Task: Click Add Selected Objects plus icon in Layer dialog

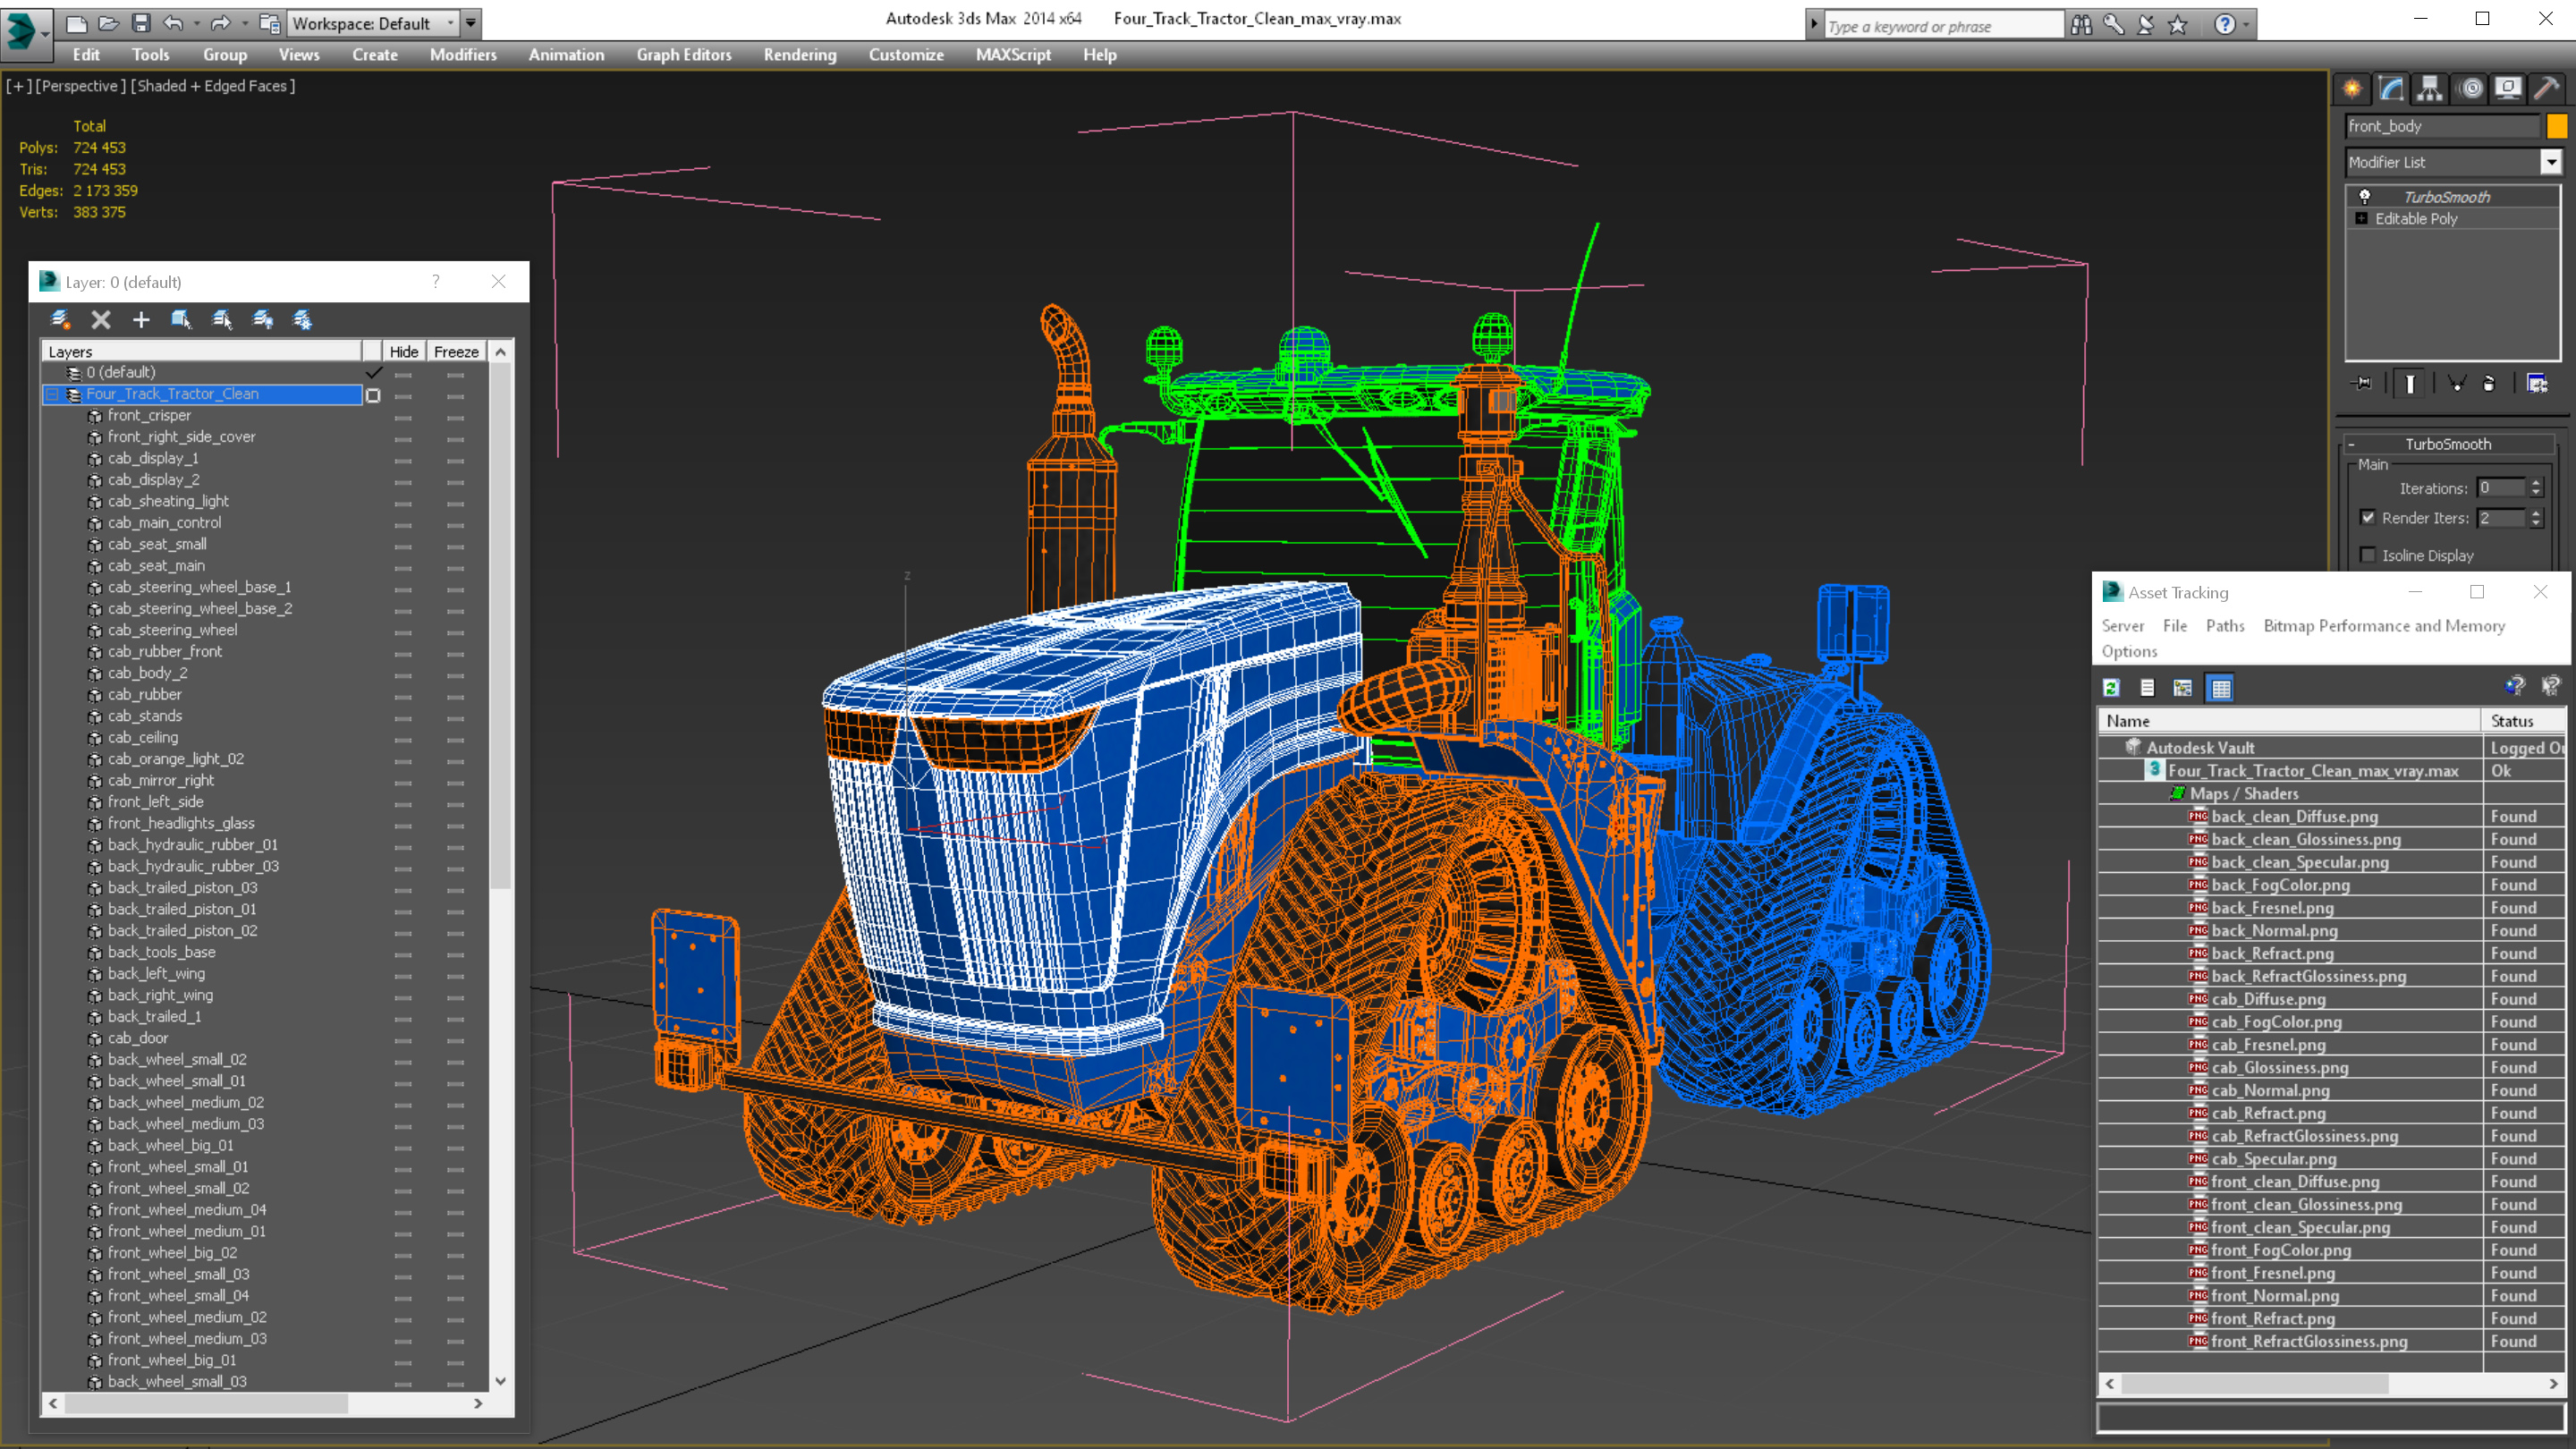Action: point(141,320)
